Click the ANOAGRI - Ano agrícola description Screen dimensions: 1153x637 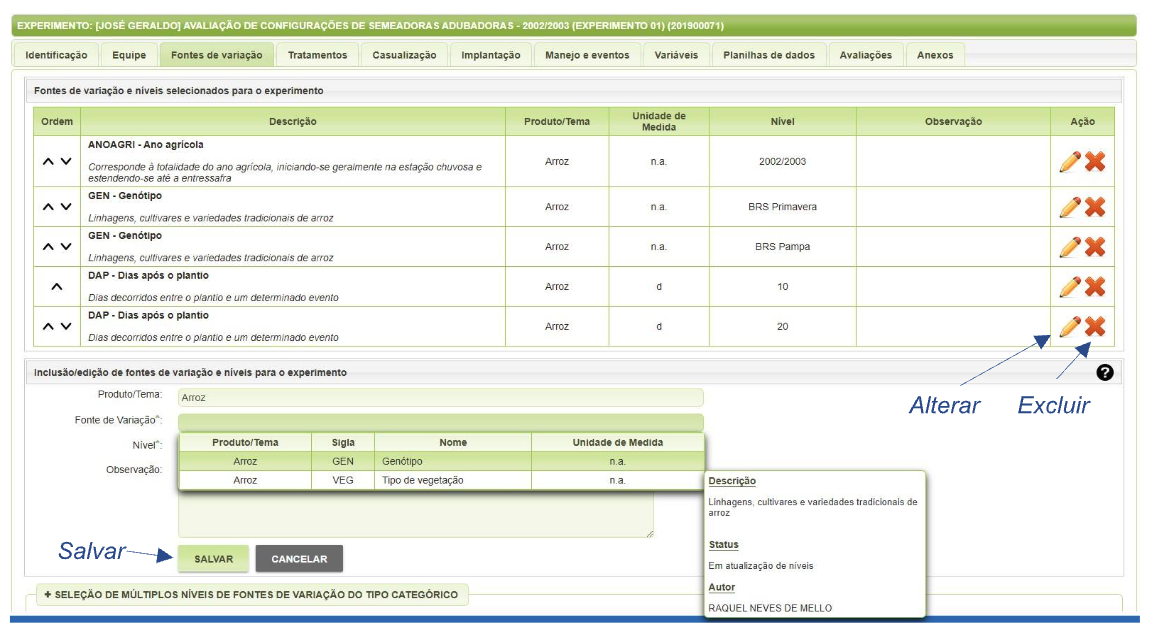[x=146, y=145]
